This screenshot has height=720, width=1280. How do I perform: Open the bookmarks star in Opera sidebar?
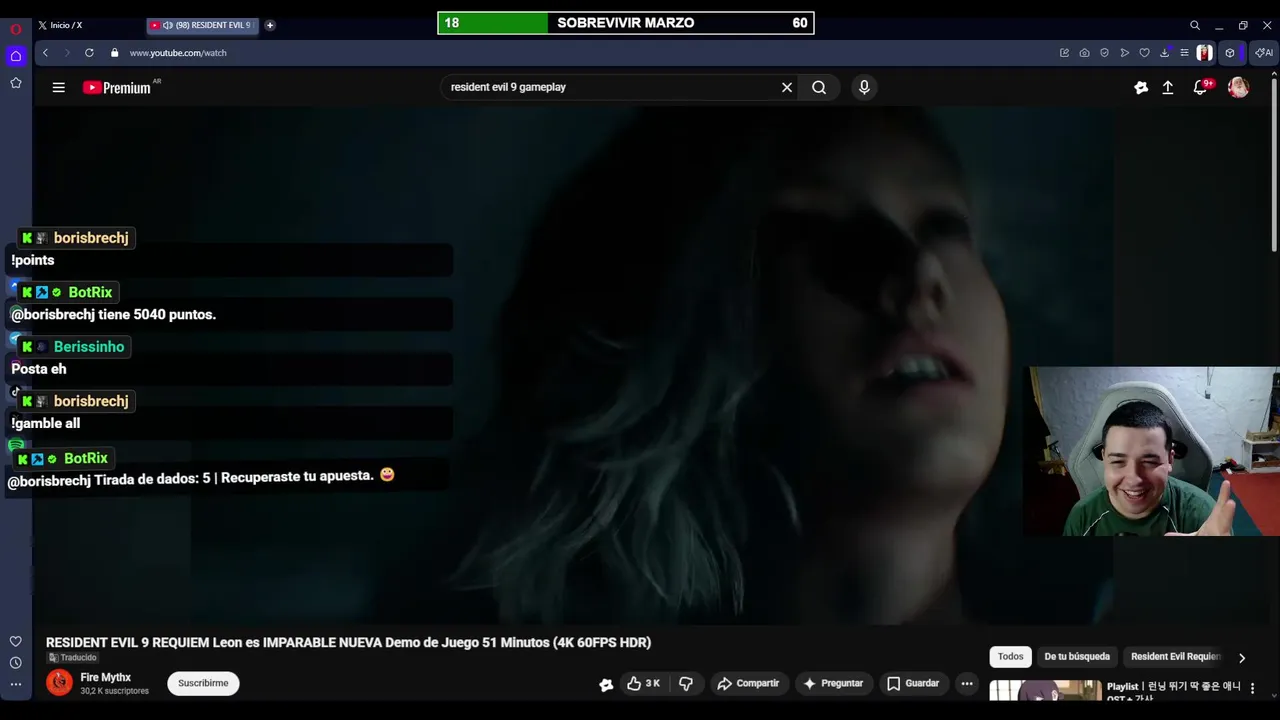click(16, 83)
